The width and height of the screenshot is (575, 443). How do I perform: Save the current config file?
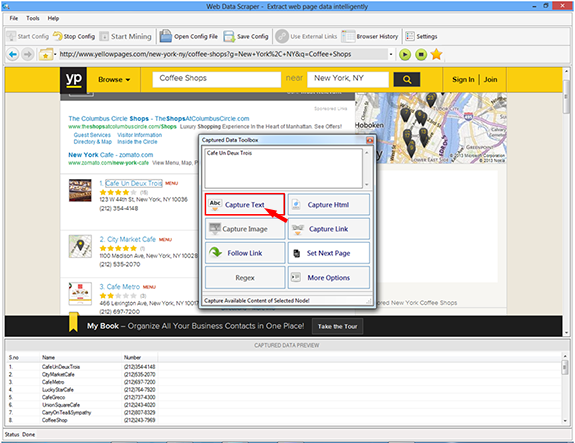pos(246,36)
